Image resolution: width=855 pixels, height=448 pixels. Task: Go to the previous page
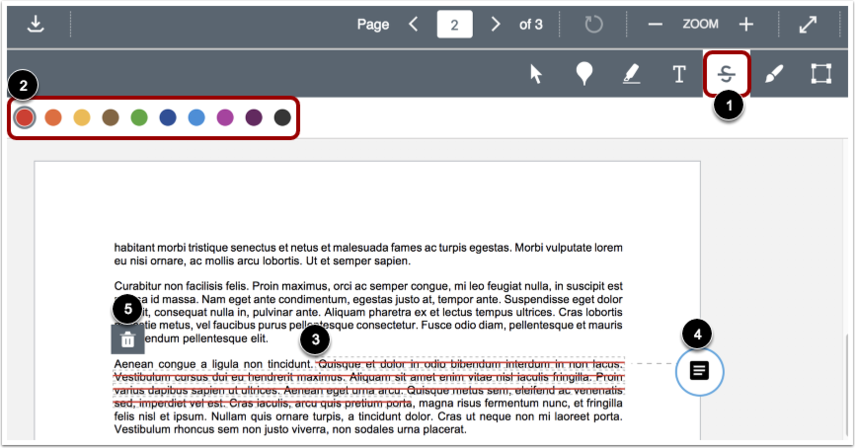413,24
